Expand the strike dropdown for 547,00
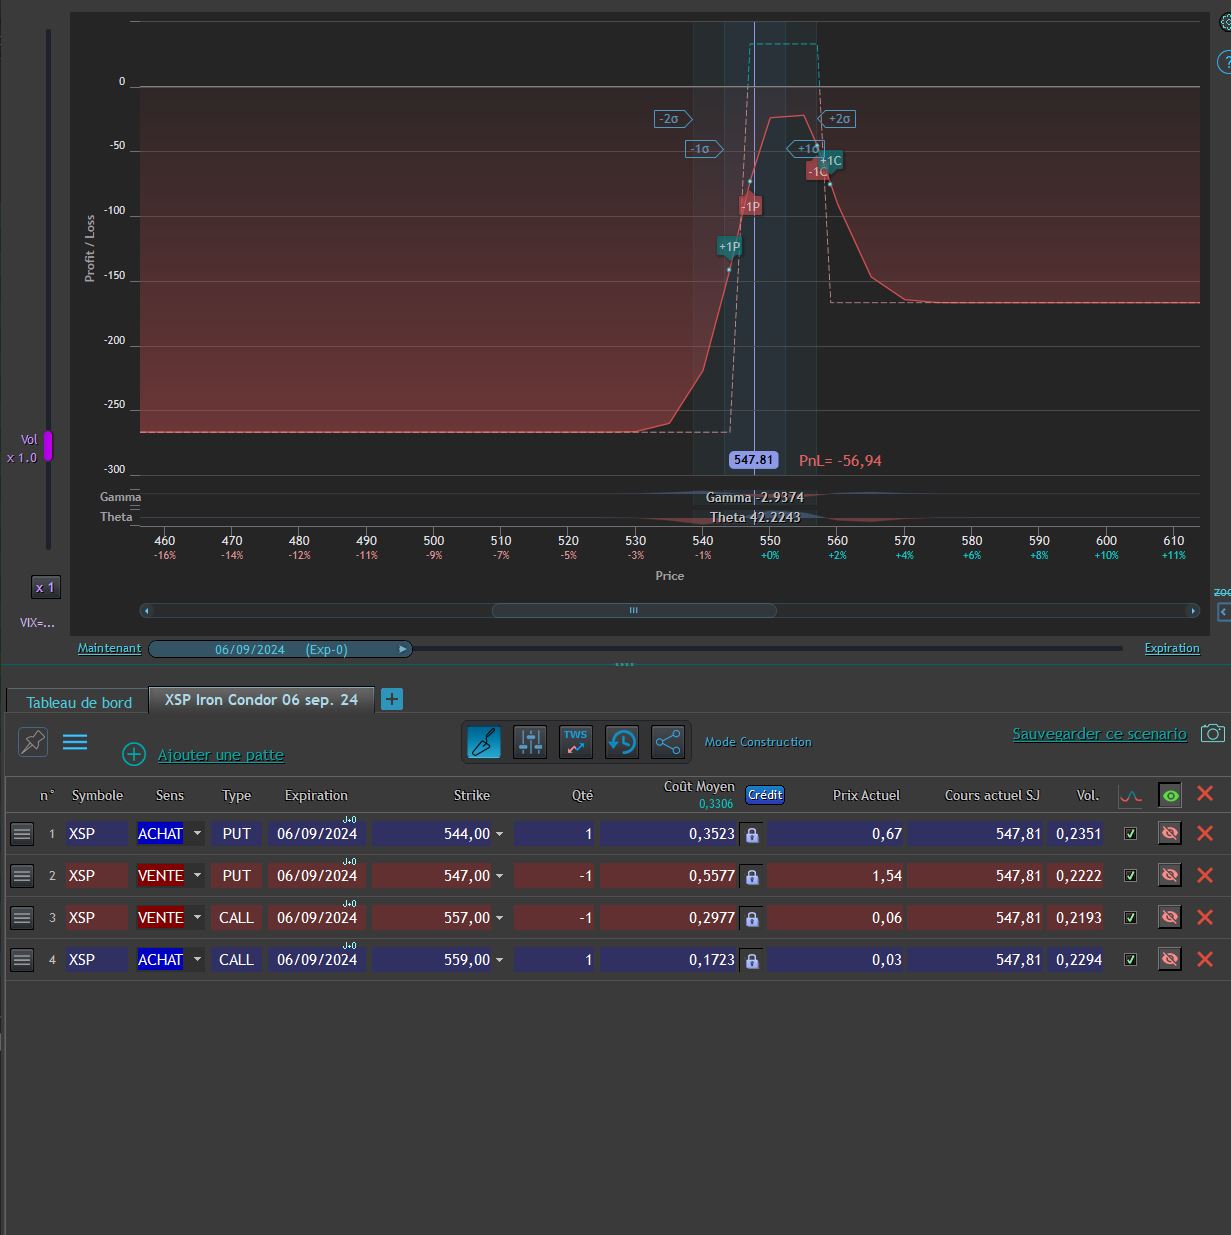The height and width of the screenshot is (1235, 1231). pos(500,876)
